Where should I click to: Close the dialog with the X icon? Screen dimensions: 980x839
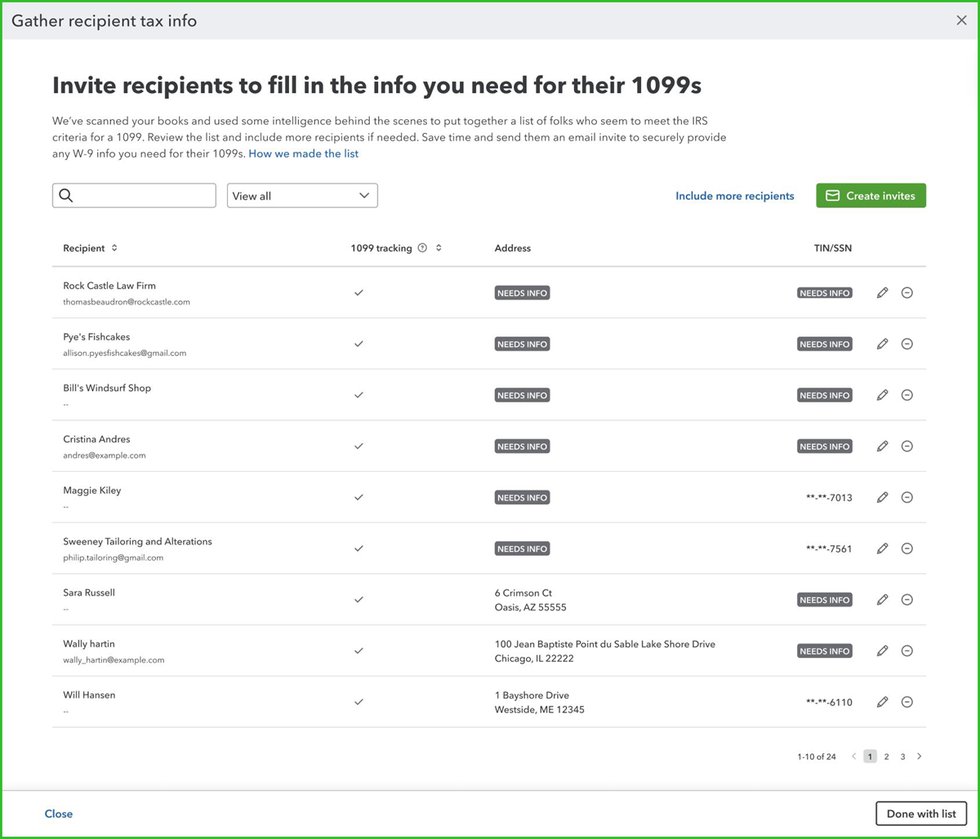[x=962, y=20]
